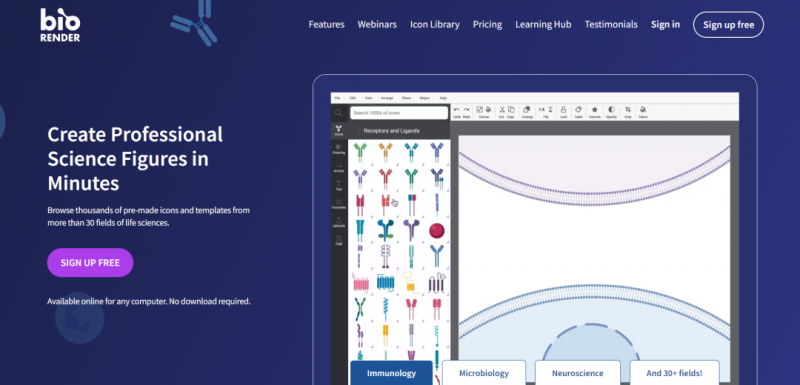800x385 pixels.
Task: Open the Opacity tool icon
Action: click(x=611, y=110)
